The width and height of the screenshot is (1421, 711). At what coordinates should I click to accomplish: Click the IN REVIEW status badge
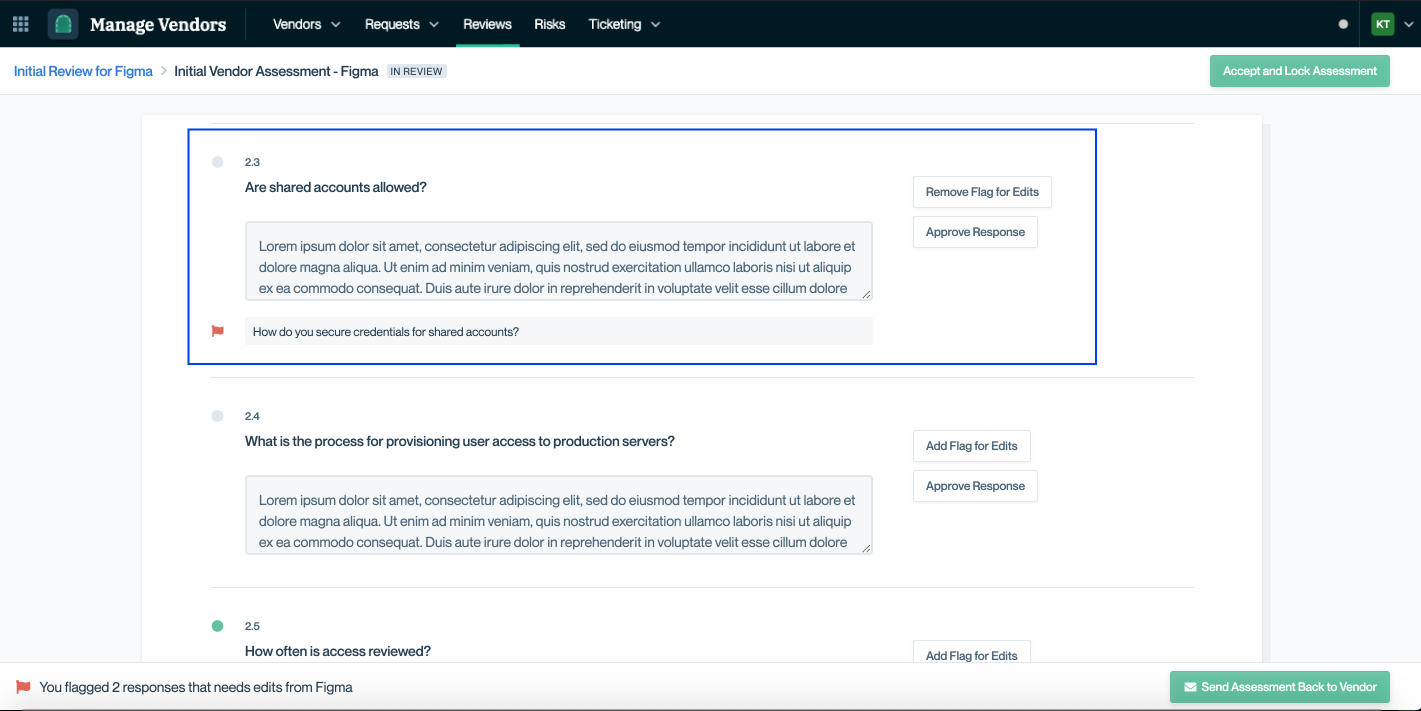pyautogui.click(x=417, y=71)
